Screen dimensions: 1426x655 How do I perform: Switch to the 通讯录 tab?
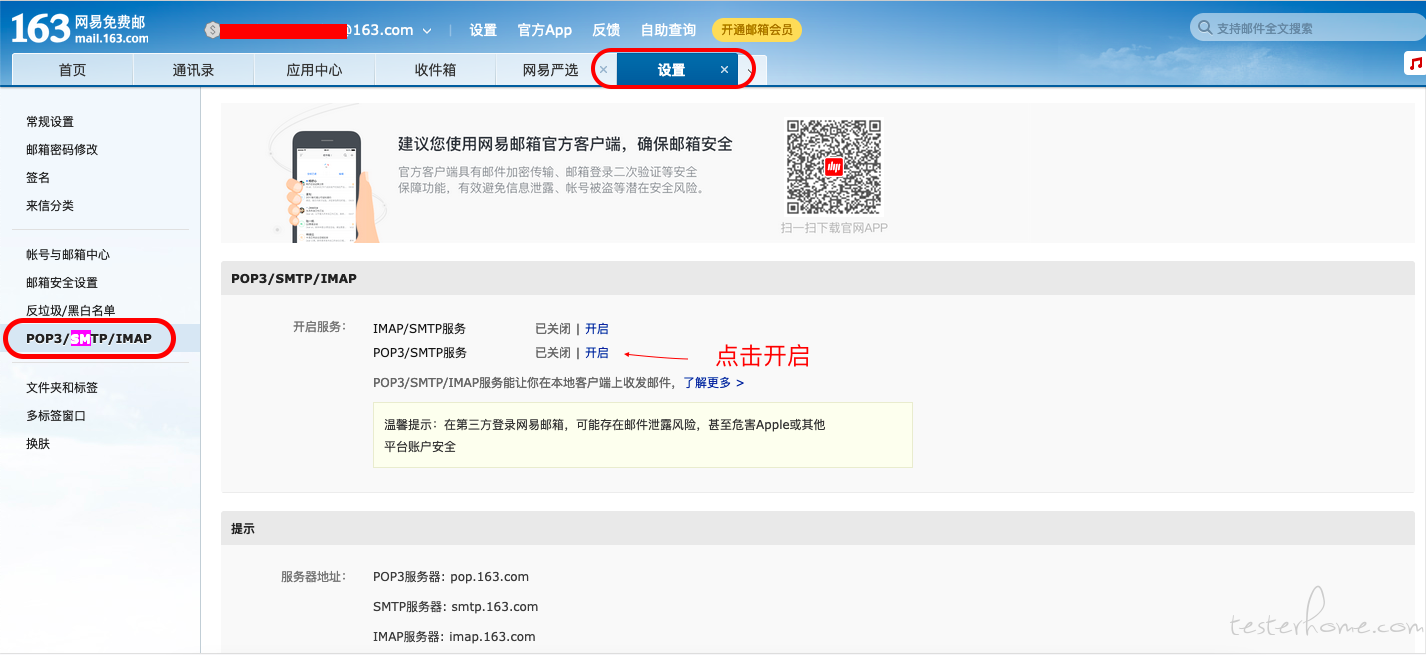click(193, 70)
